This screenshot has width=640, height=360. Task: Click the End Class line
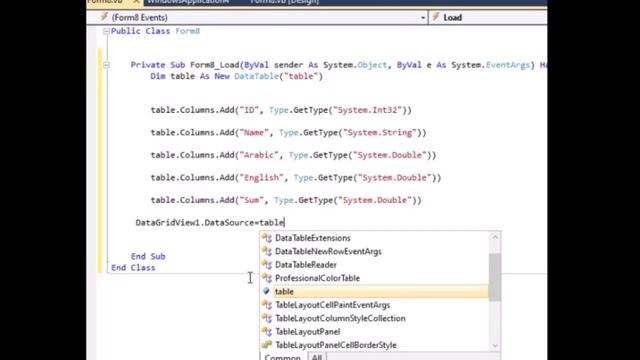[133, 268]
